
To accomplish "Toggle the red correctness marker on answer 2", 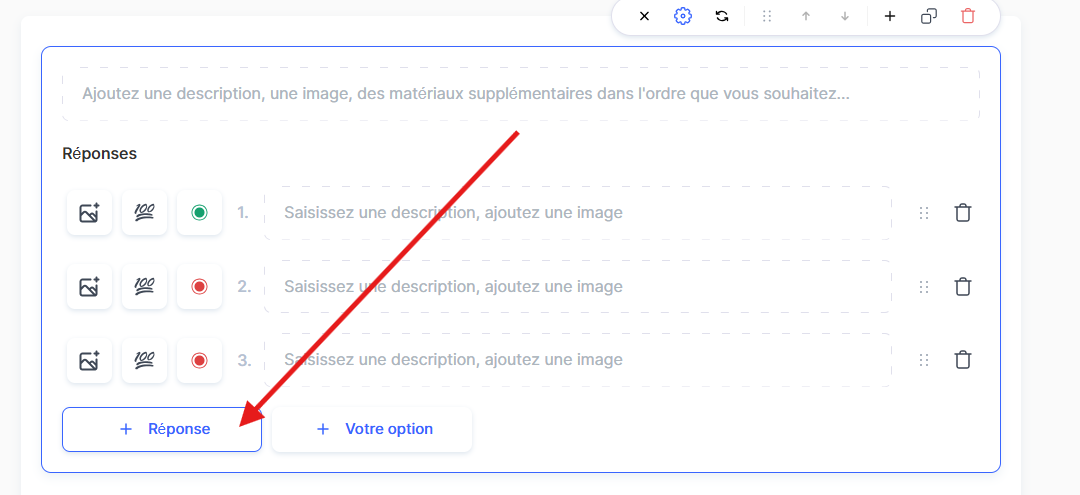I will click(x=199, y=287).
